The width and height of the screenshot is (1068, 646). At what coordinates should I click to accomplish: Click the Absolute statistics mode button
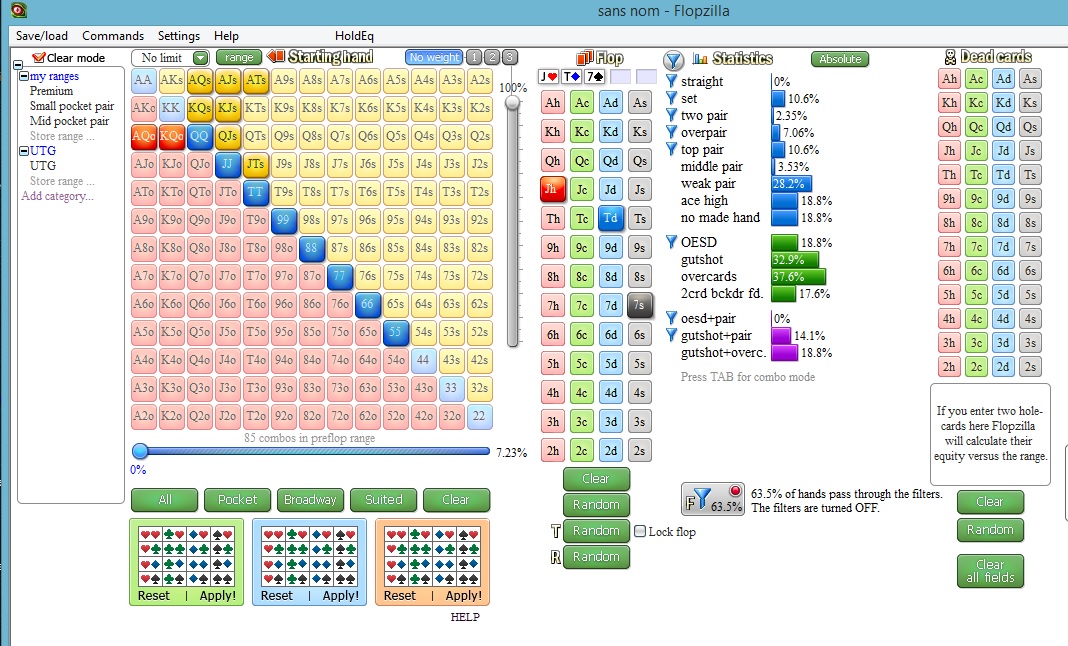840,59
